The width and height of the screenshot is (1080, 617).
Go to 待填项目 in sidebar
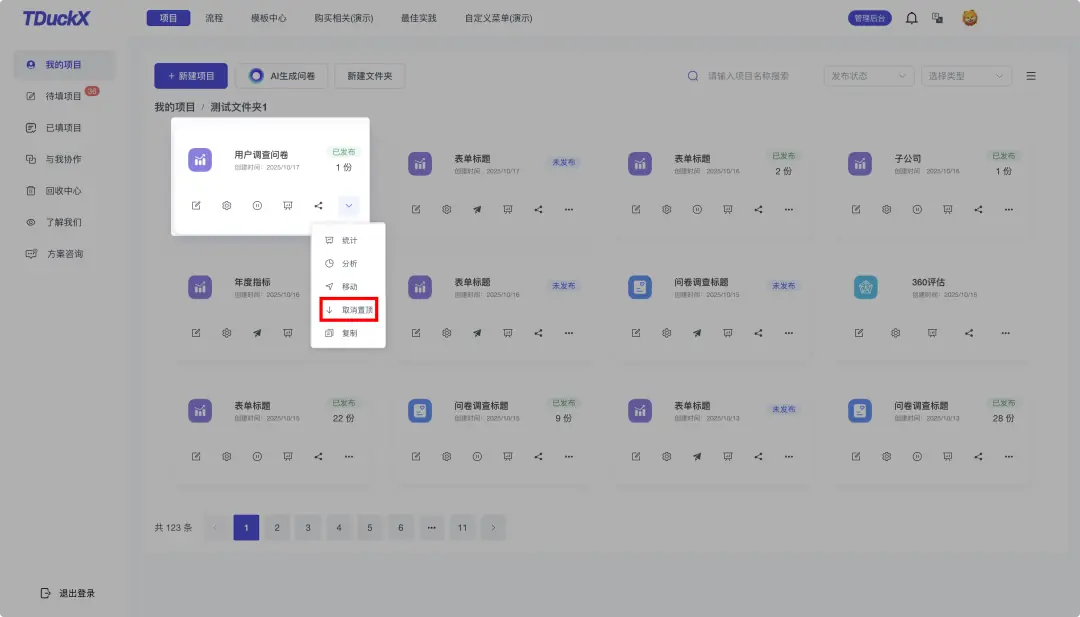64,96
